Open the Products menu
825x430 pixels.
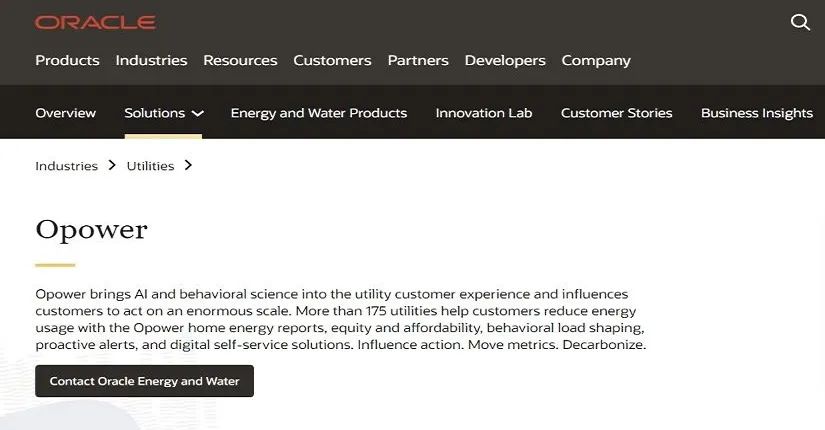click(67, 61)
